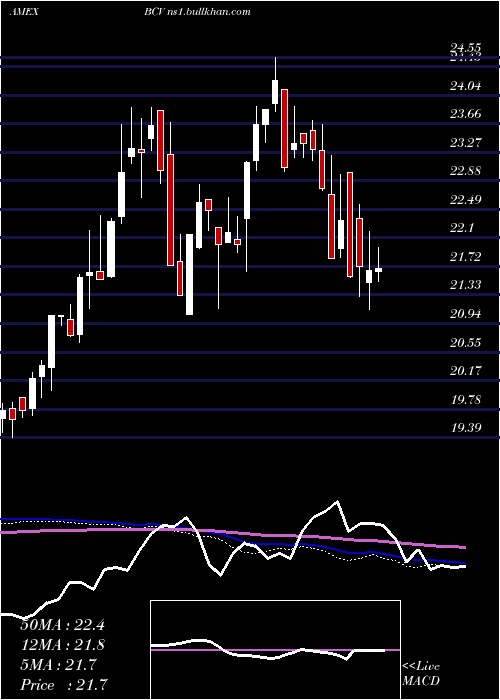Click the 24.04 price axis label

point(466,86)
